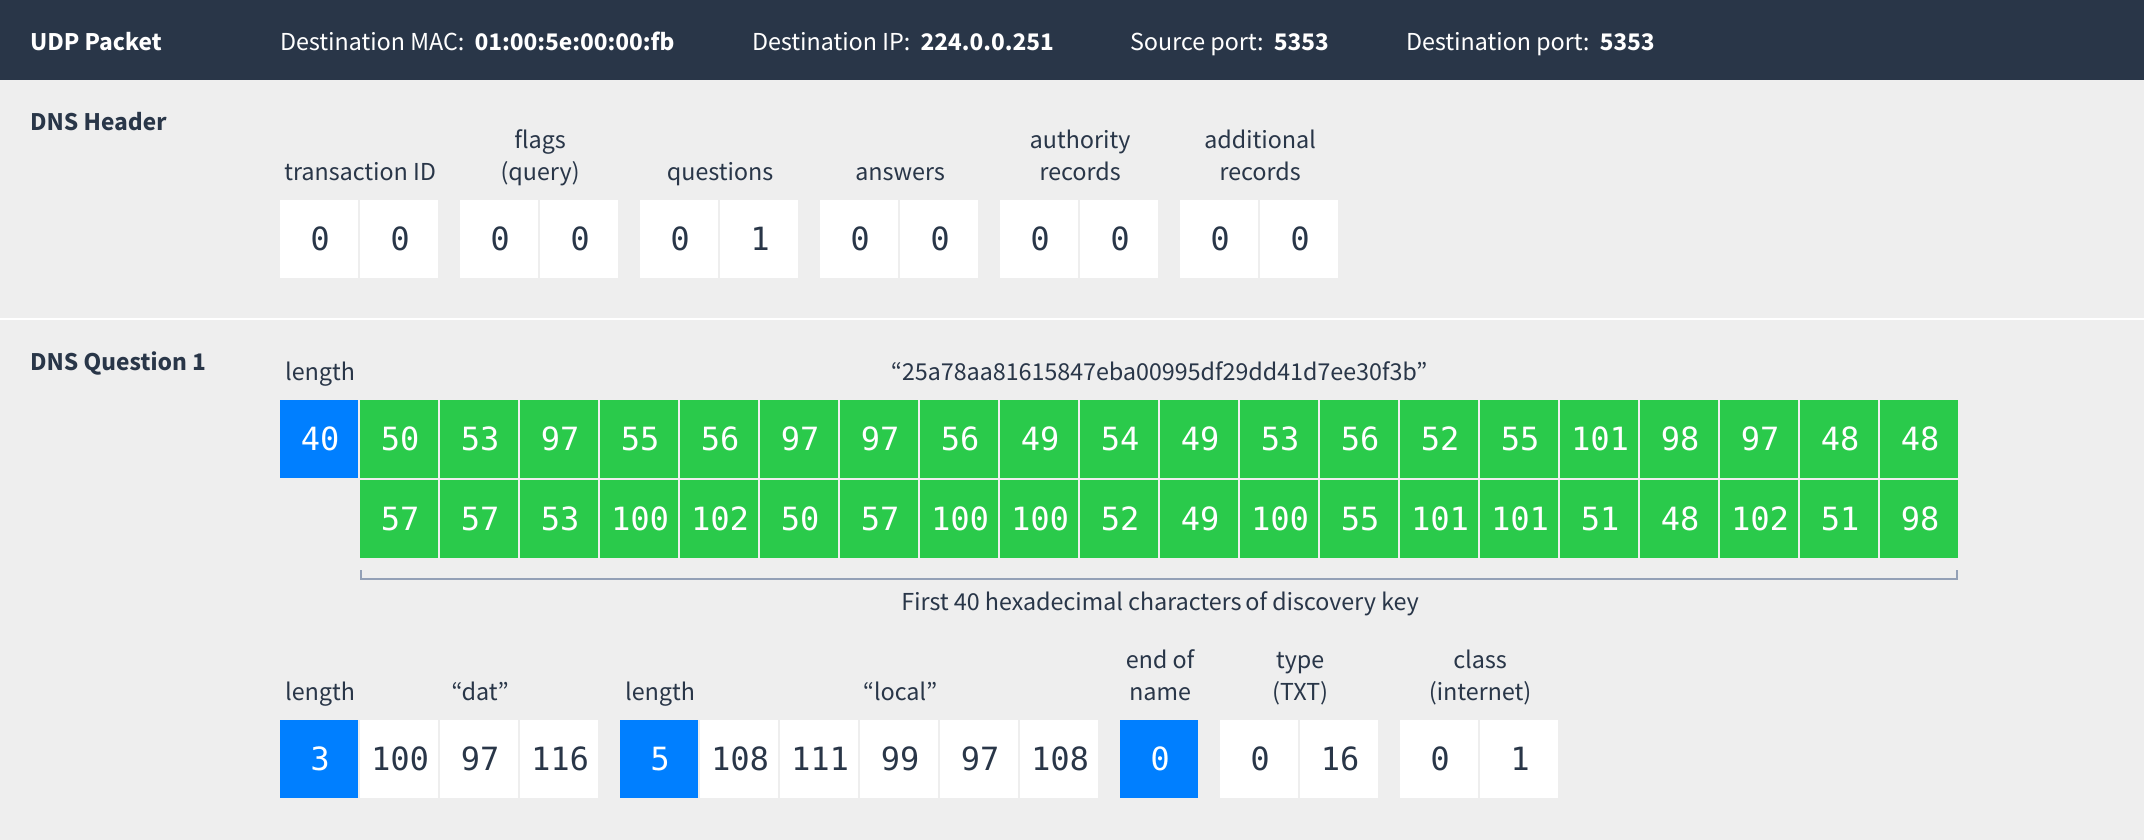Click the blue length cell showing 3
Viewport: 2144px width, 840px height.
pyautogui.click(x=319, y=759)
